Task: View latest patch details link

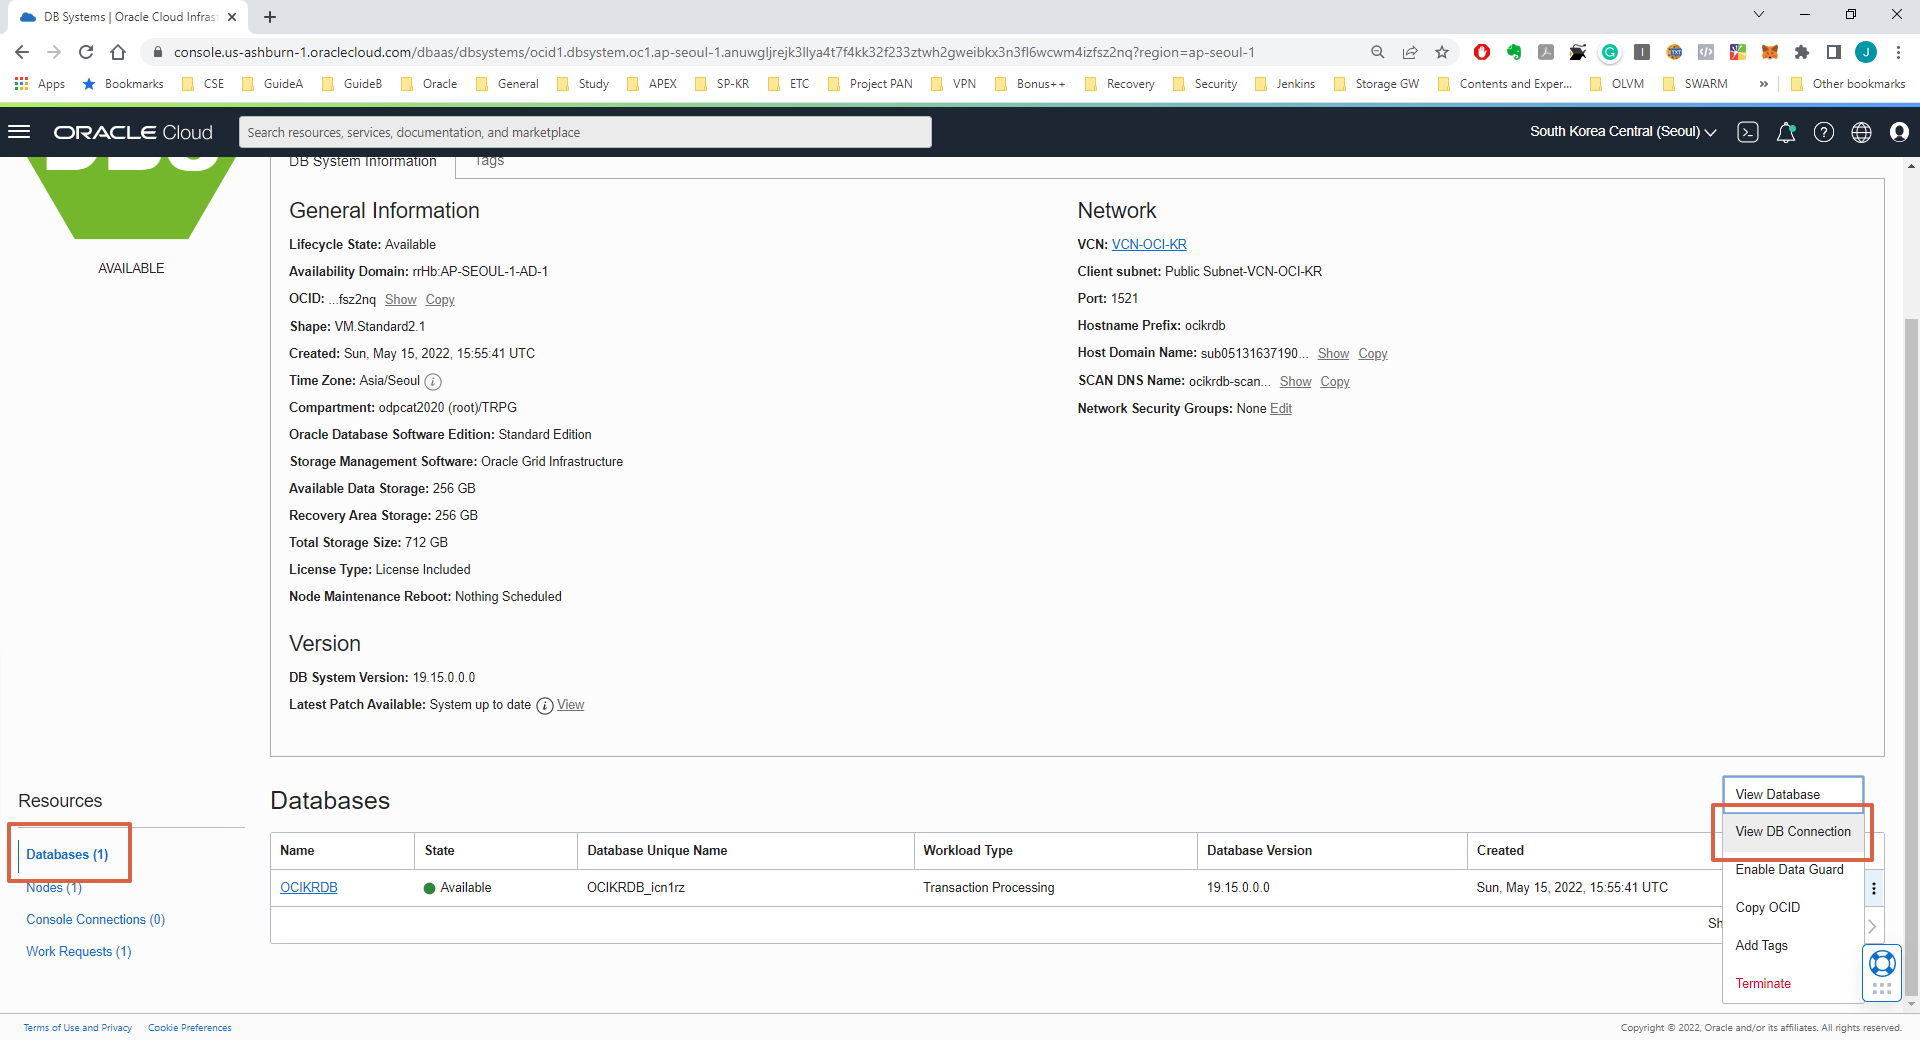Action: tap(570, 705)
